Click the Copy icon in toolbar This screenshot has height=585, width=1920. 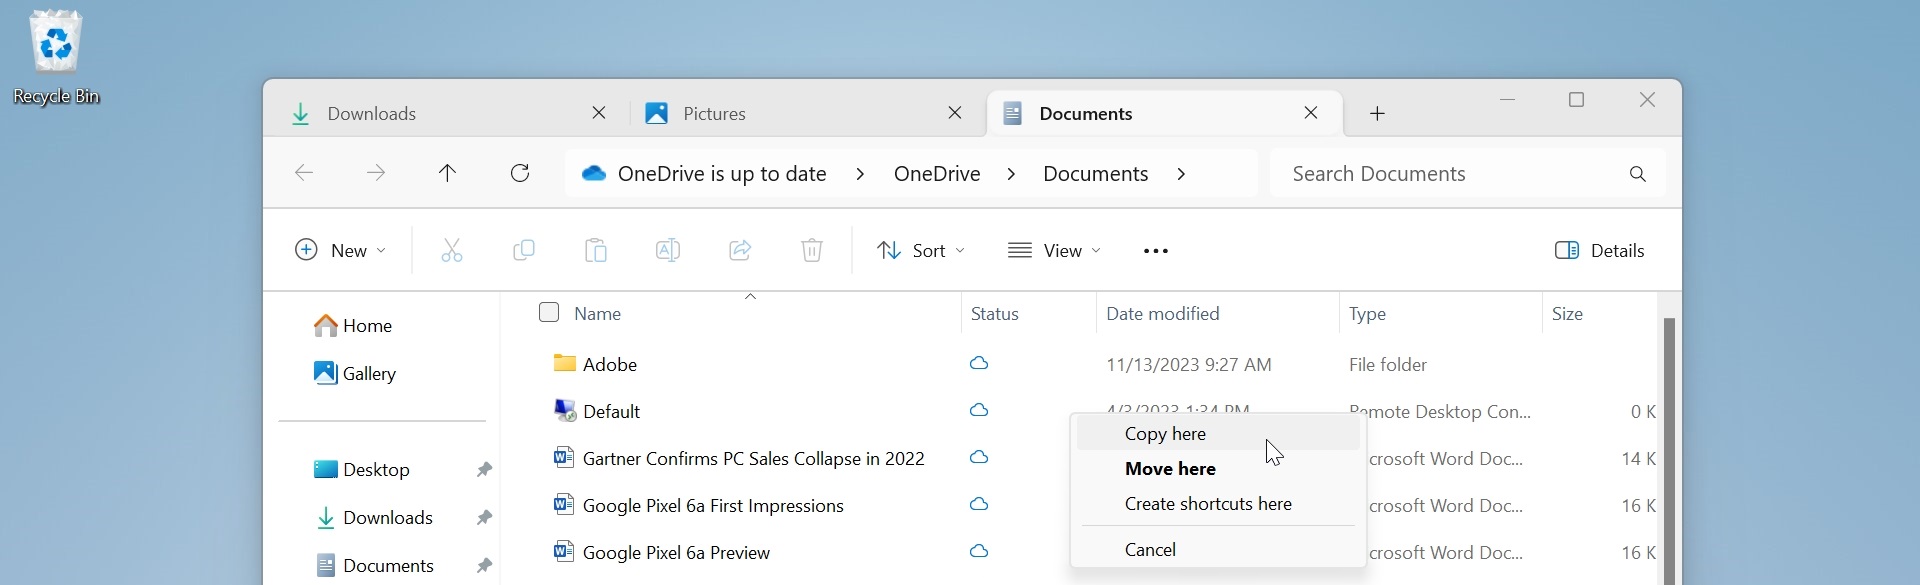[523, 250]
